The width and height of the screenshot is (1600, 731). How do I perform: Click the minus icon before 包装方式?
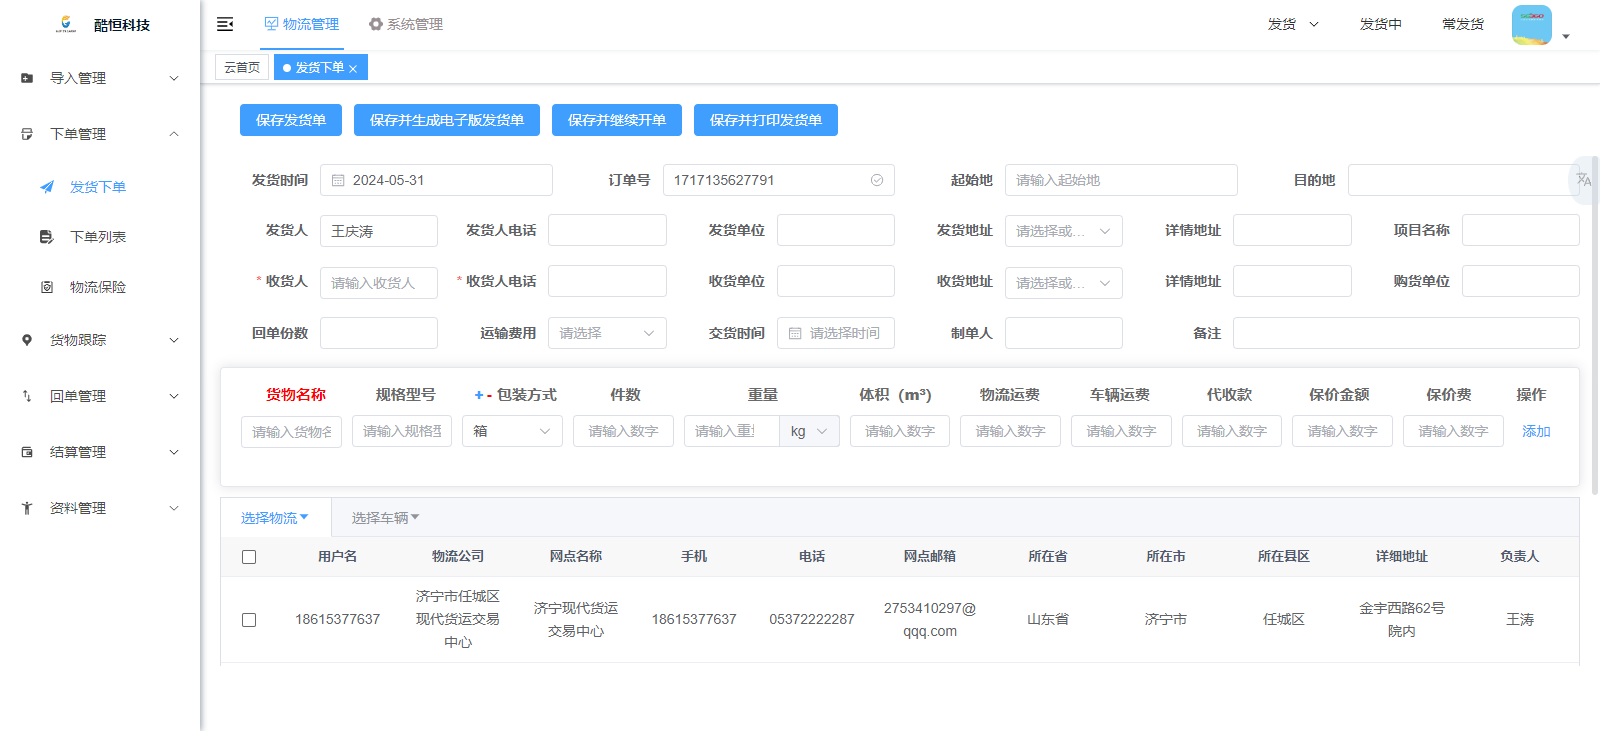490,395
